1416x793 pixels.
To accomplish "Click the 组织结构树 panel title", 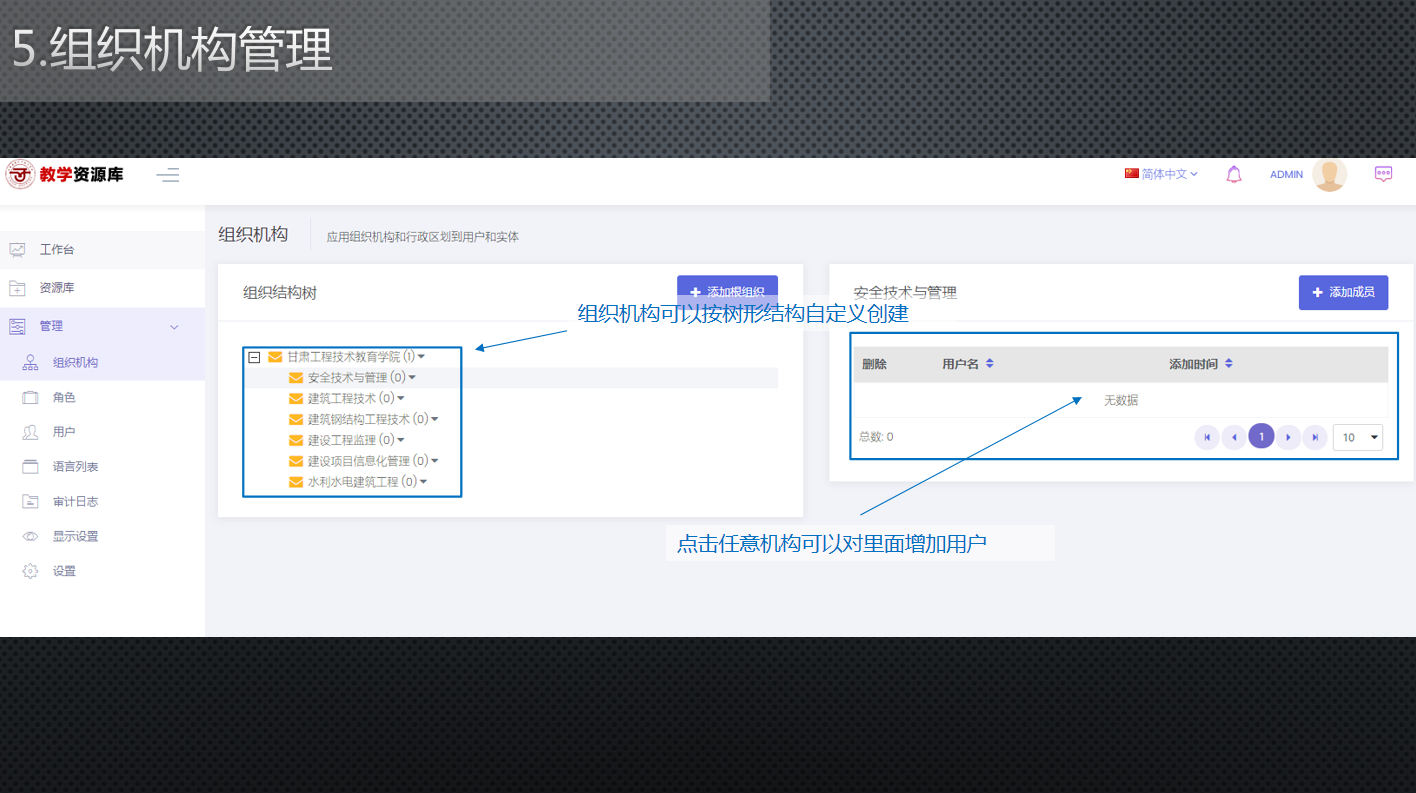I will click(280, 293).
